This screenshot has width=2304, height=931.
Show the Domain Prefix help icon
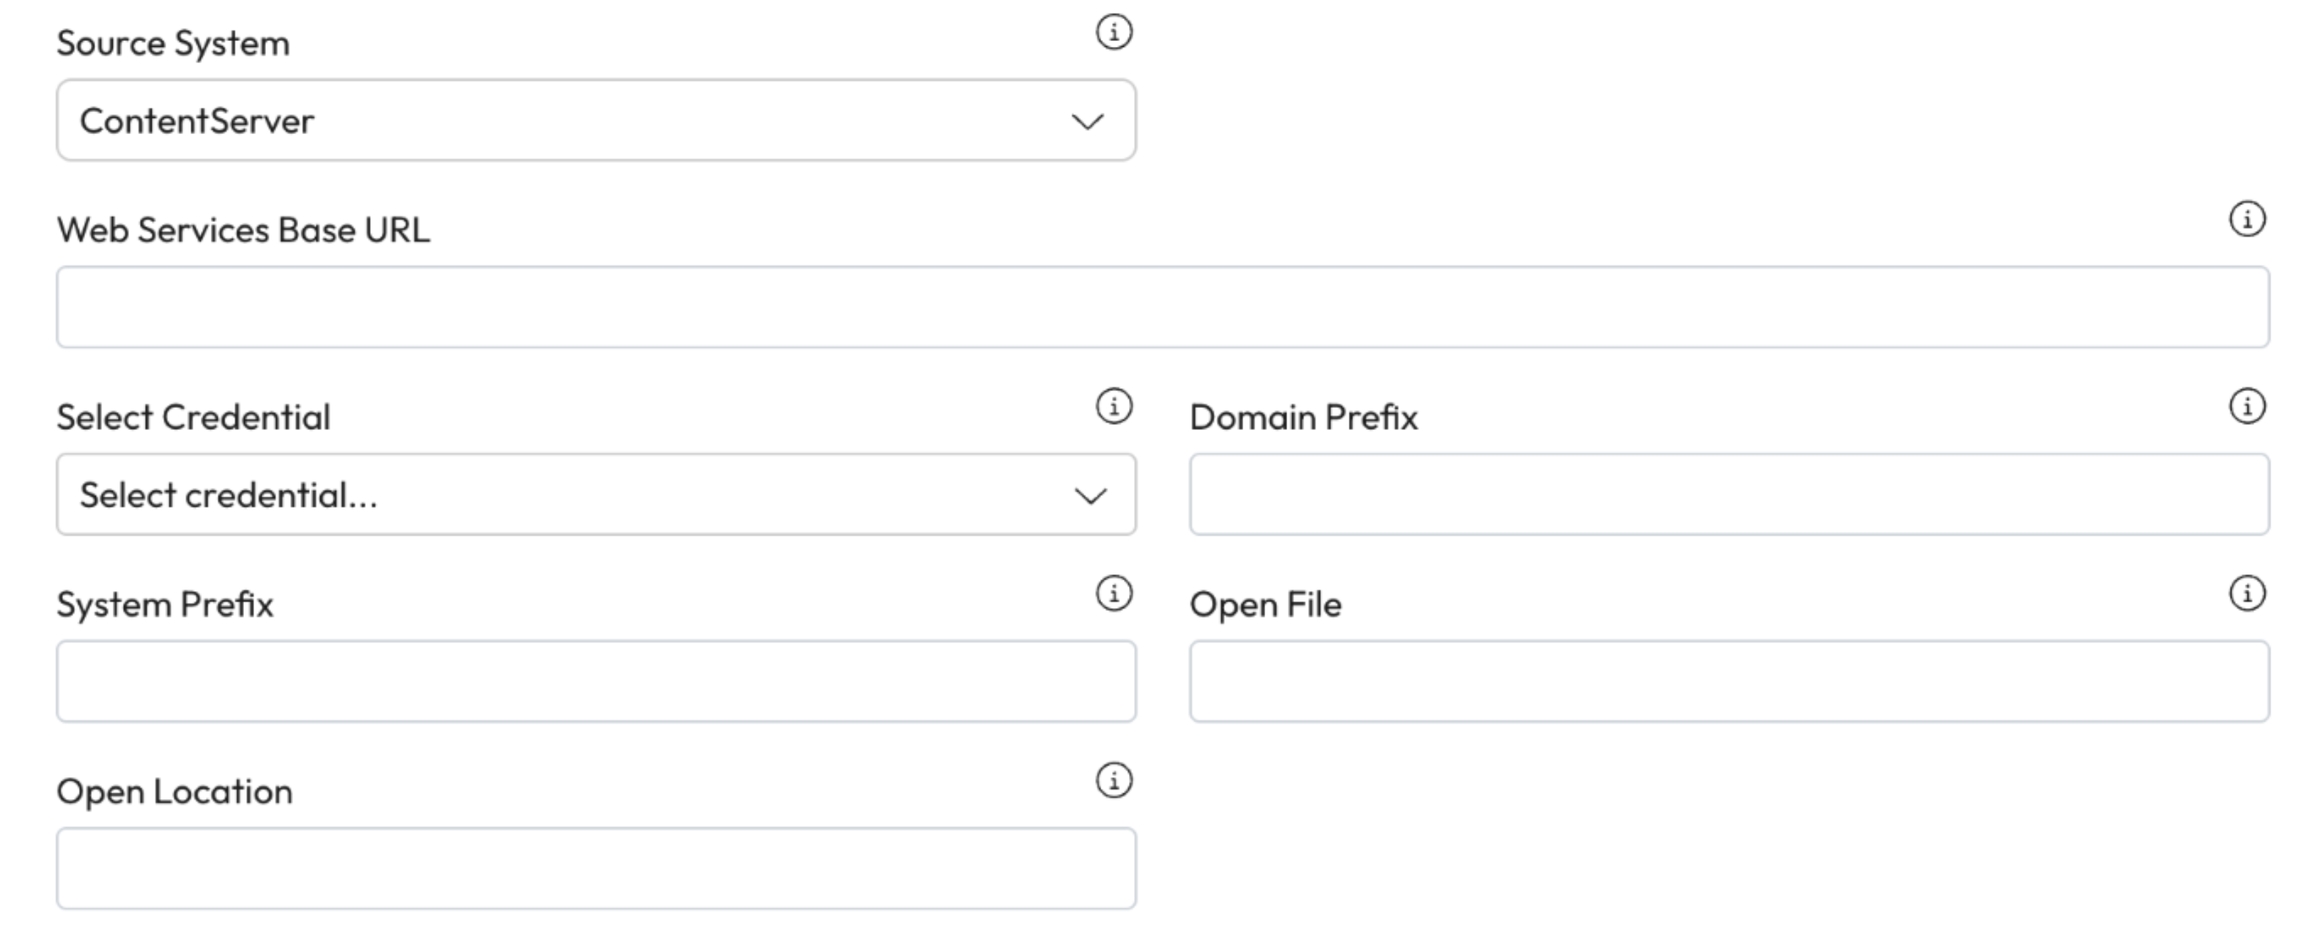[2247, 406]
